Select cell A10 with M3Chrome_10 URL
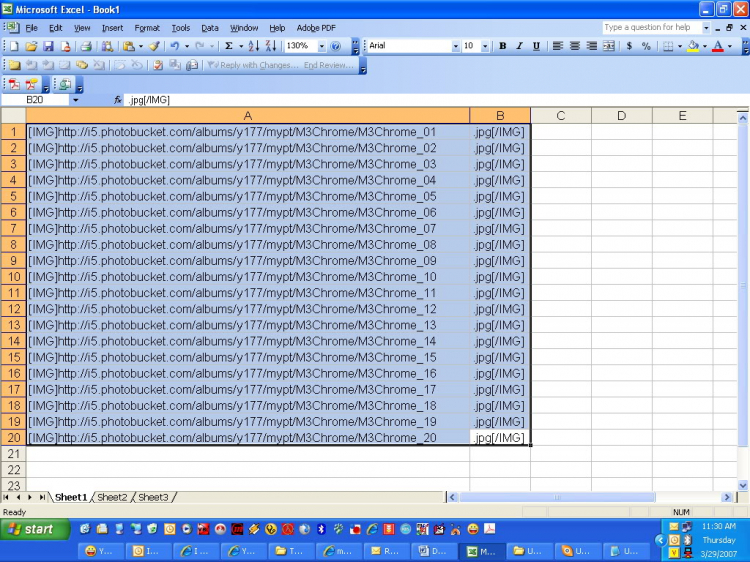750x562 pixels. (248, 277)
